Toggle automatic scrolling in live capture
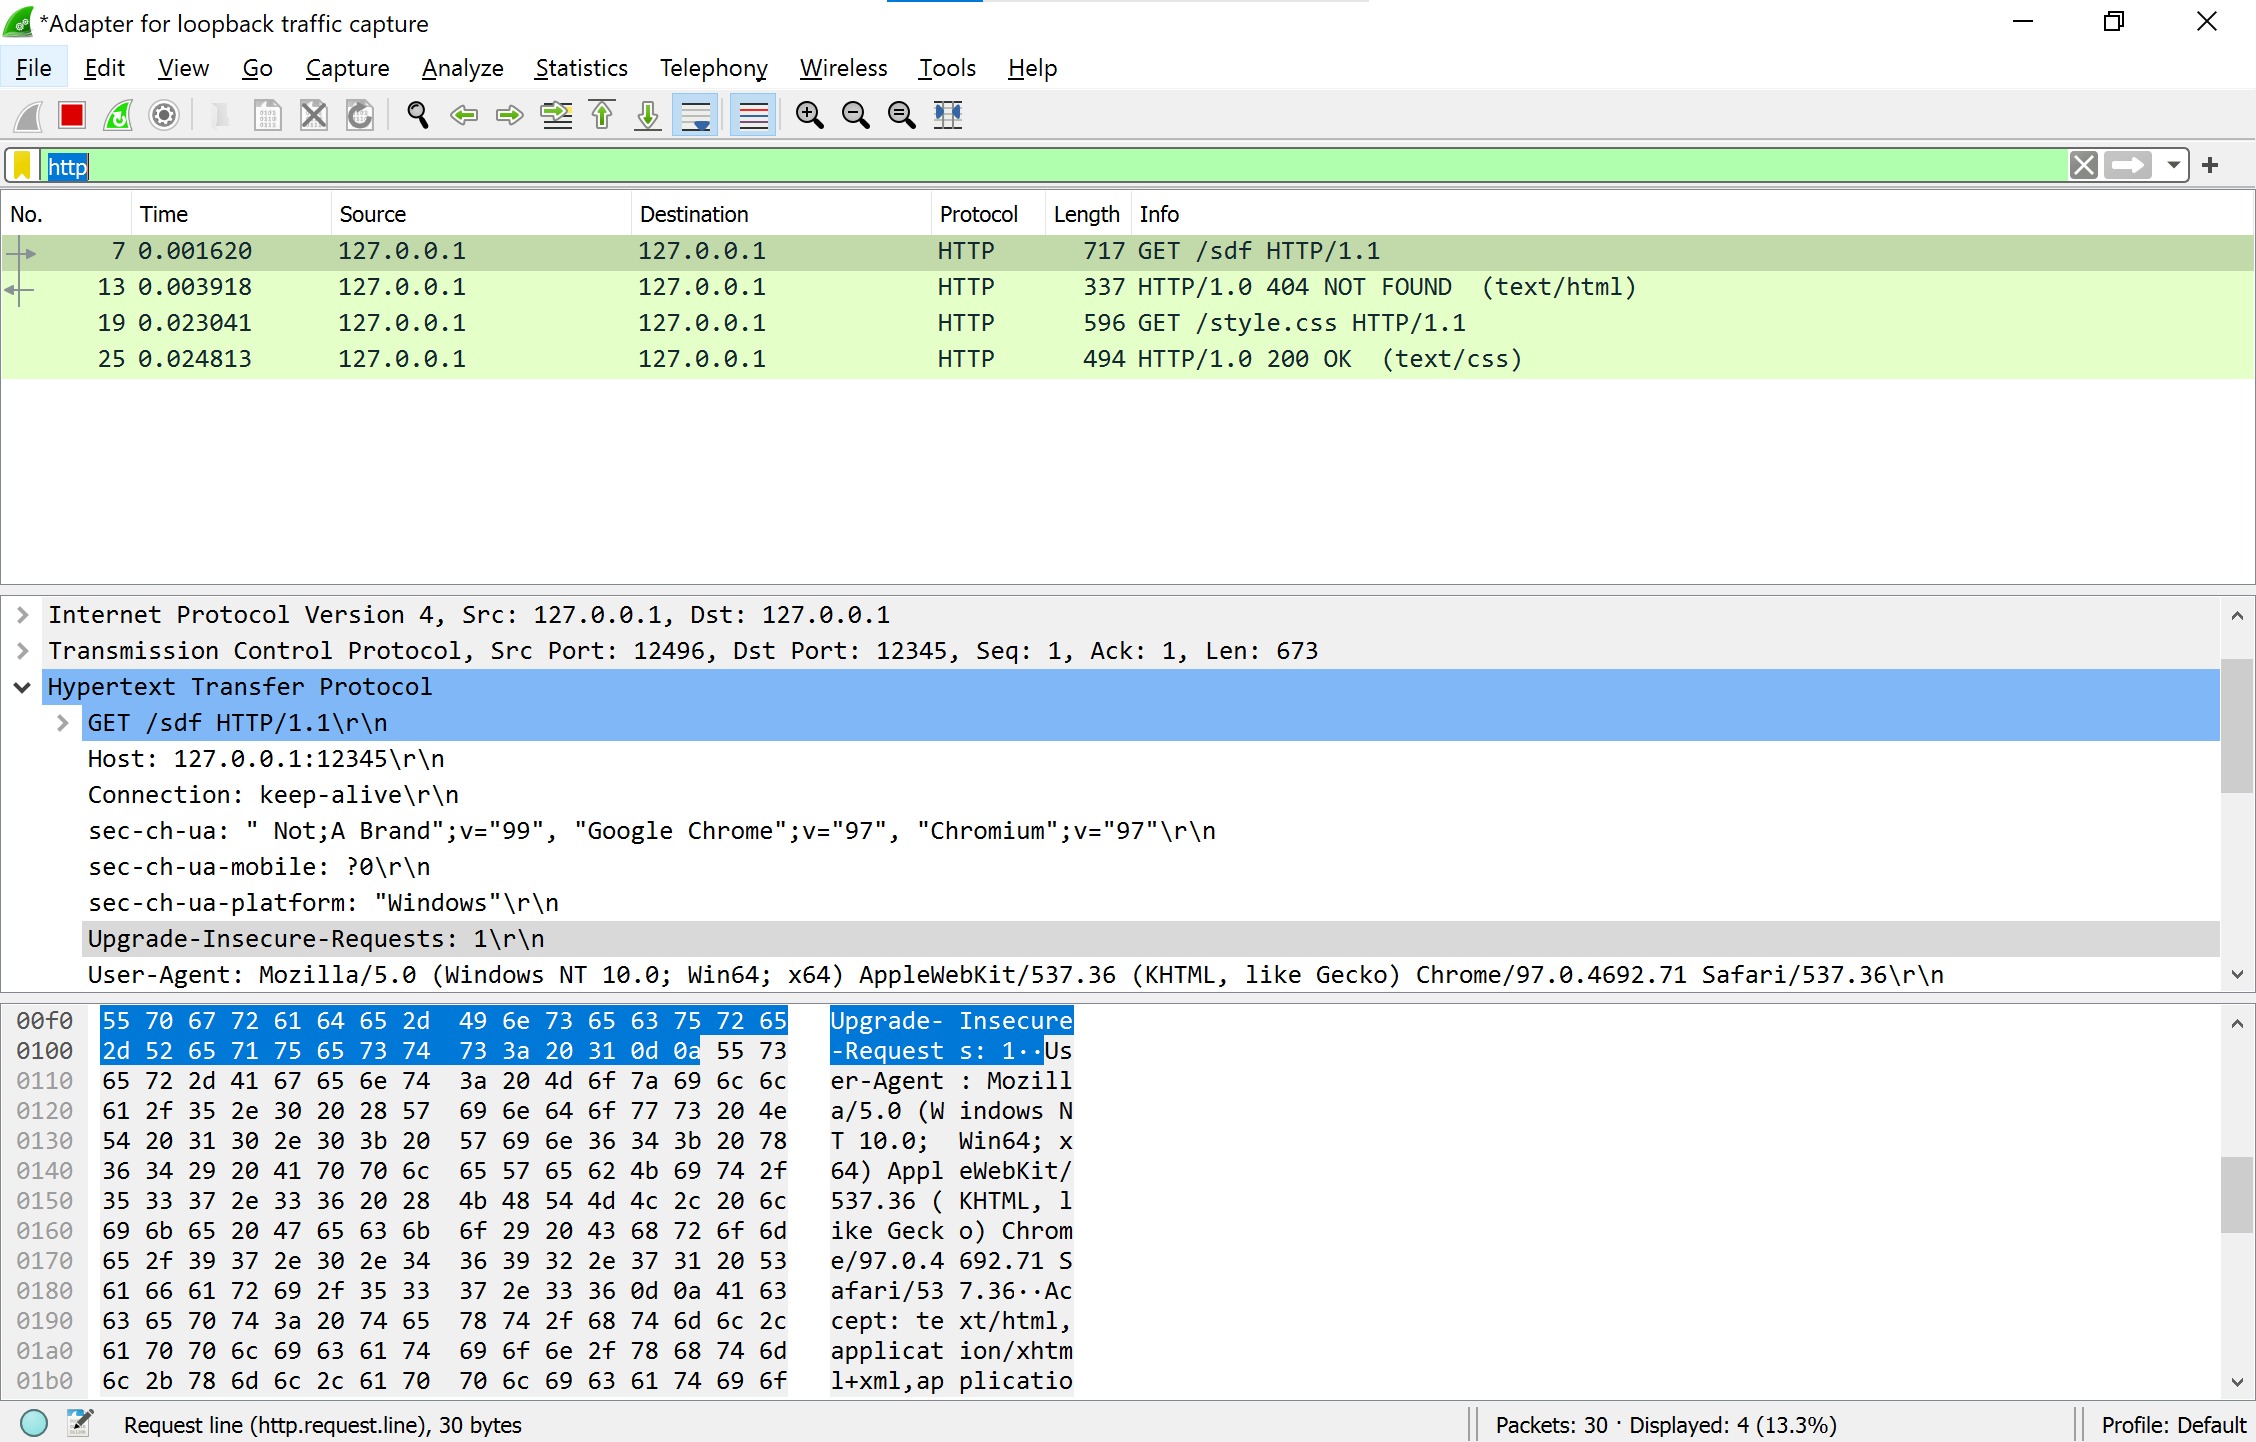Screen dimensions: 2256x1442 click(694, 115)
